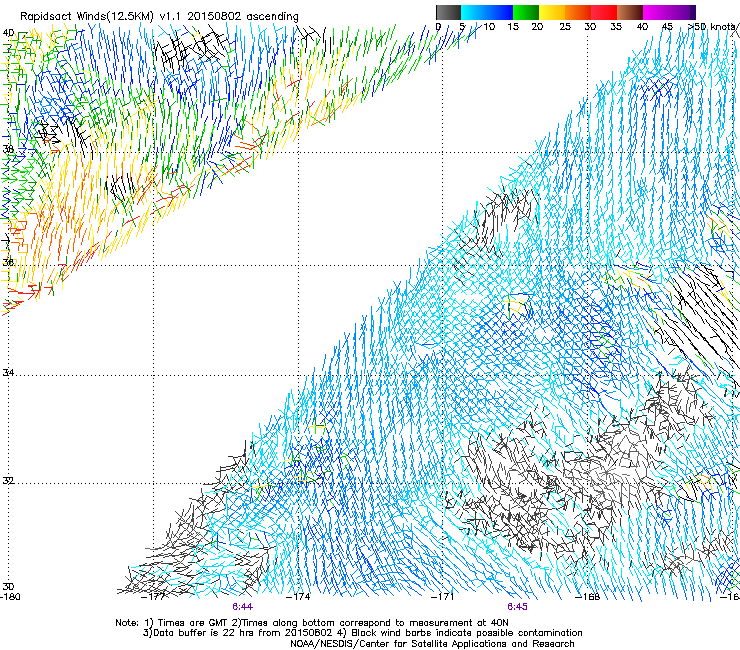Click the purple time stamp "6:44"
Image resolution: width=740 pixels, height=650 pixels.
click(x=243, y=607)
